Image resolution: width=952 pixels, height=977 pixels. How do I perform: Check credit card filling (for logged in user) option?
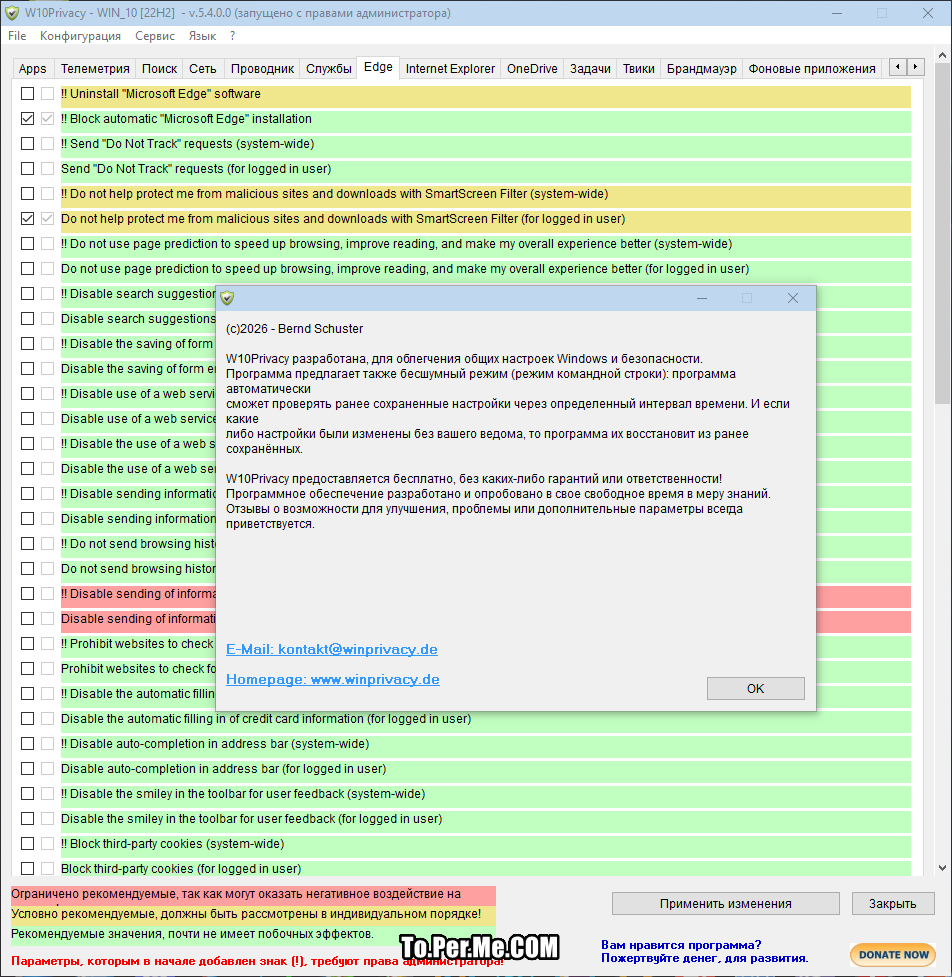click(x=27, y=718)
